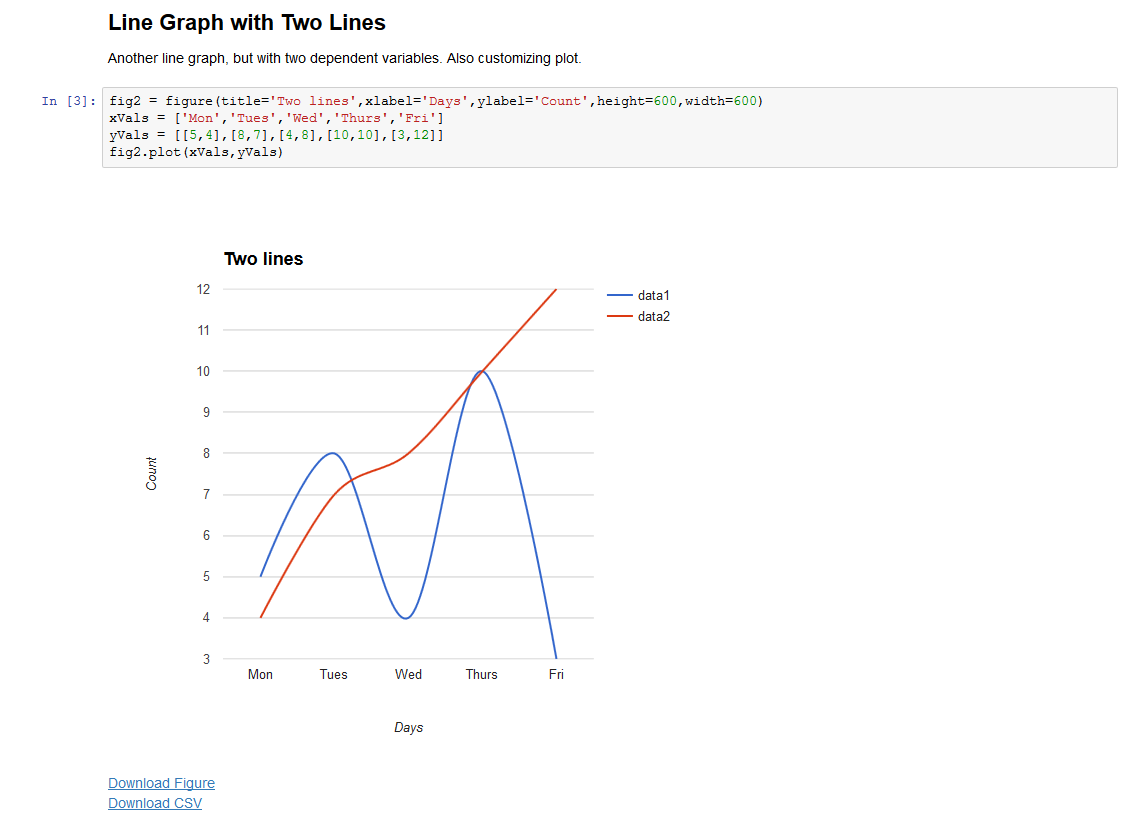Click the blue line peak at Thurs
The height and width of the screenshot is (820, 1137).
point(481,371)
